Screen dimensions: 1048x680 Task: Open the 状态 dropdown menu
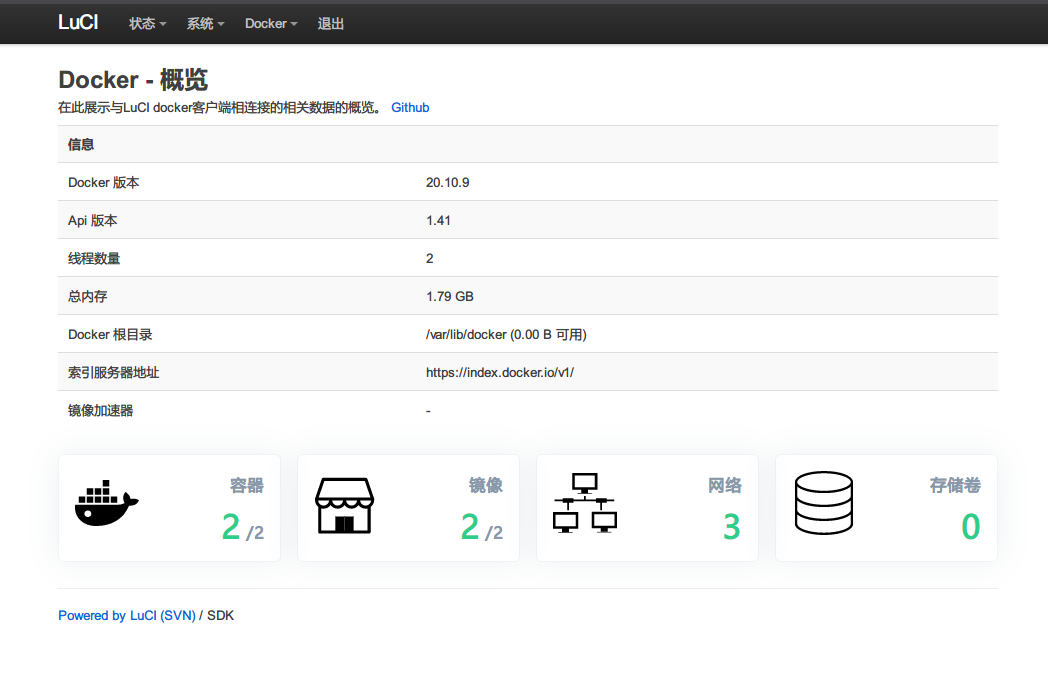pos(147,23)
